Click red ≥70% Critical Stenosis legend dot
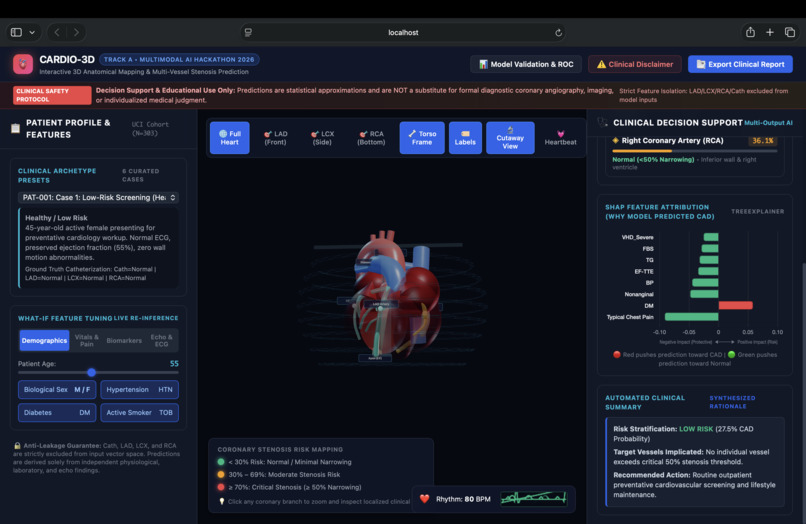This screenshot has width=806, height=524. 221,487
